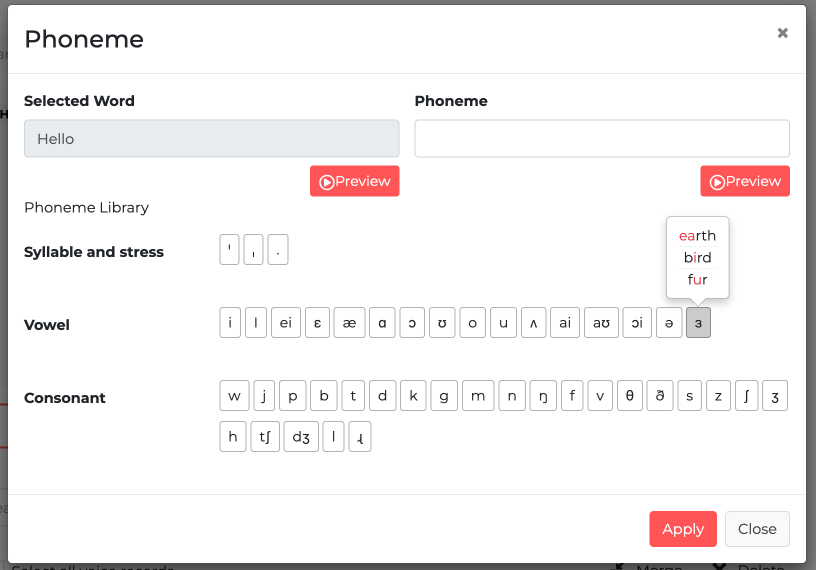Select the æ vowel phoneme
816x570 pixels.
point(349,323)
